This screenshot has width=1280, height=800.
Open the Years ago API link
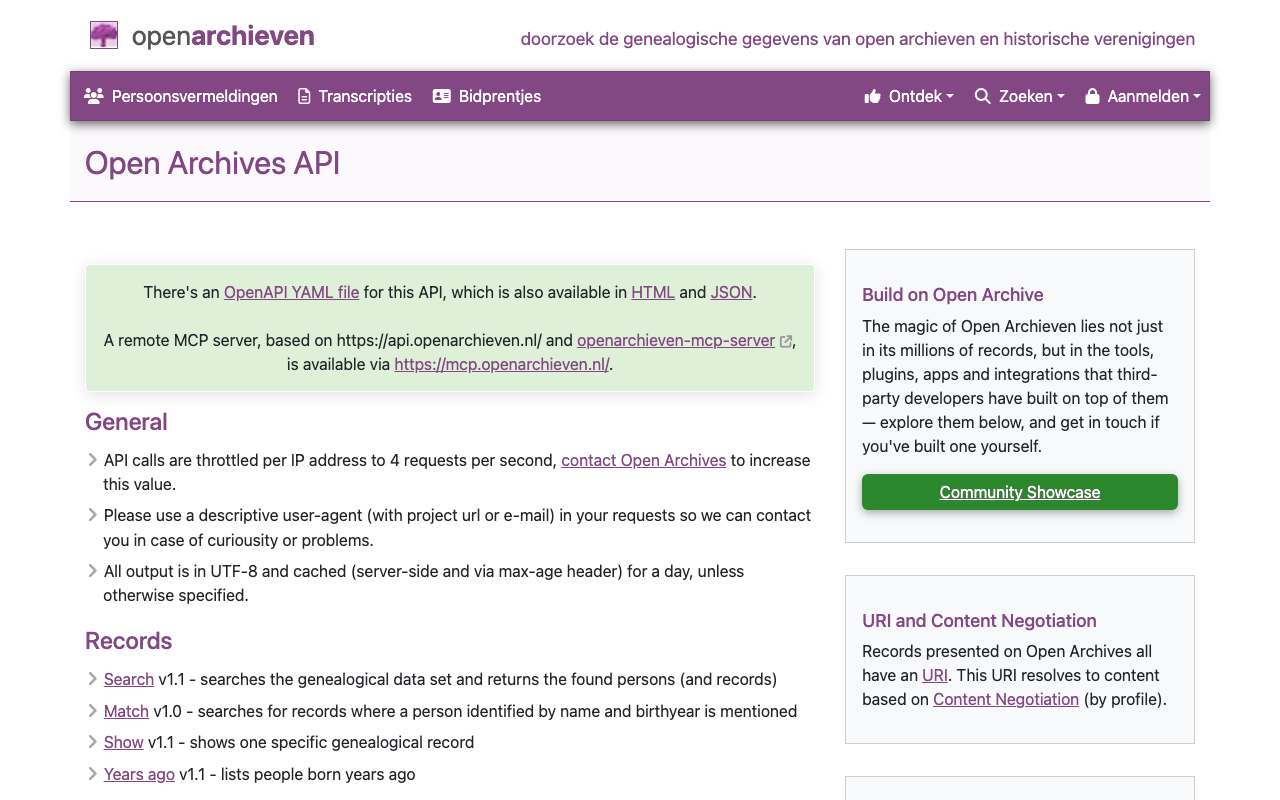(139, 774)
